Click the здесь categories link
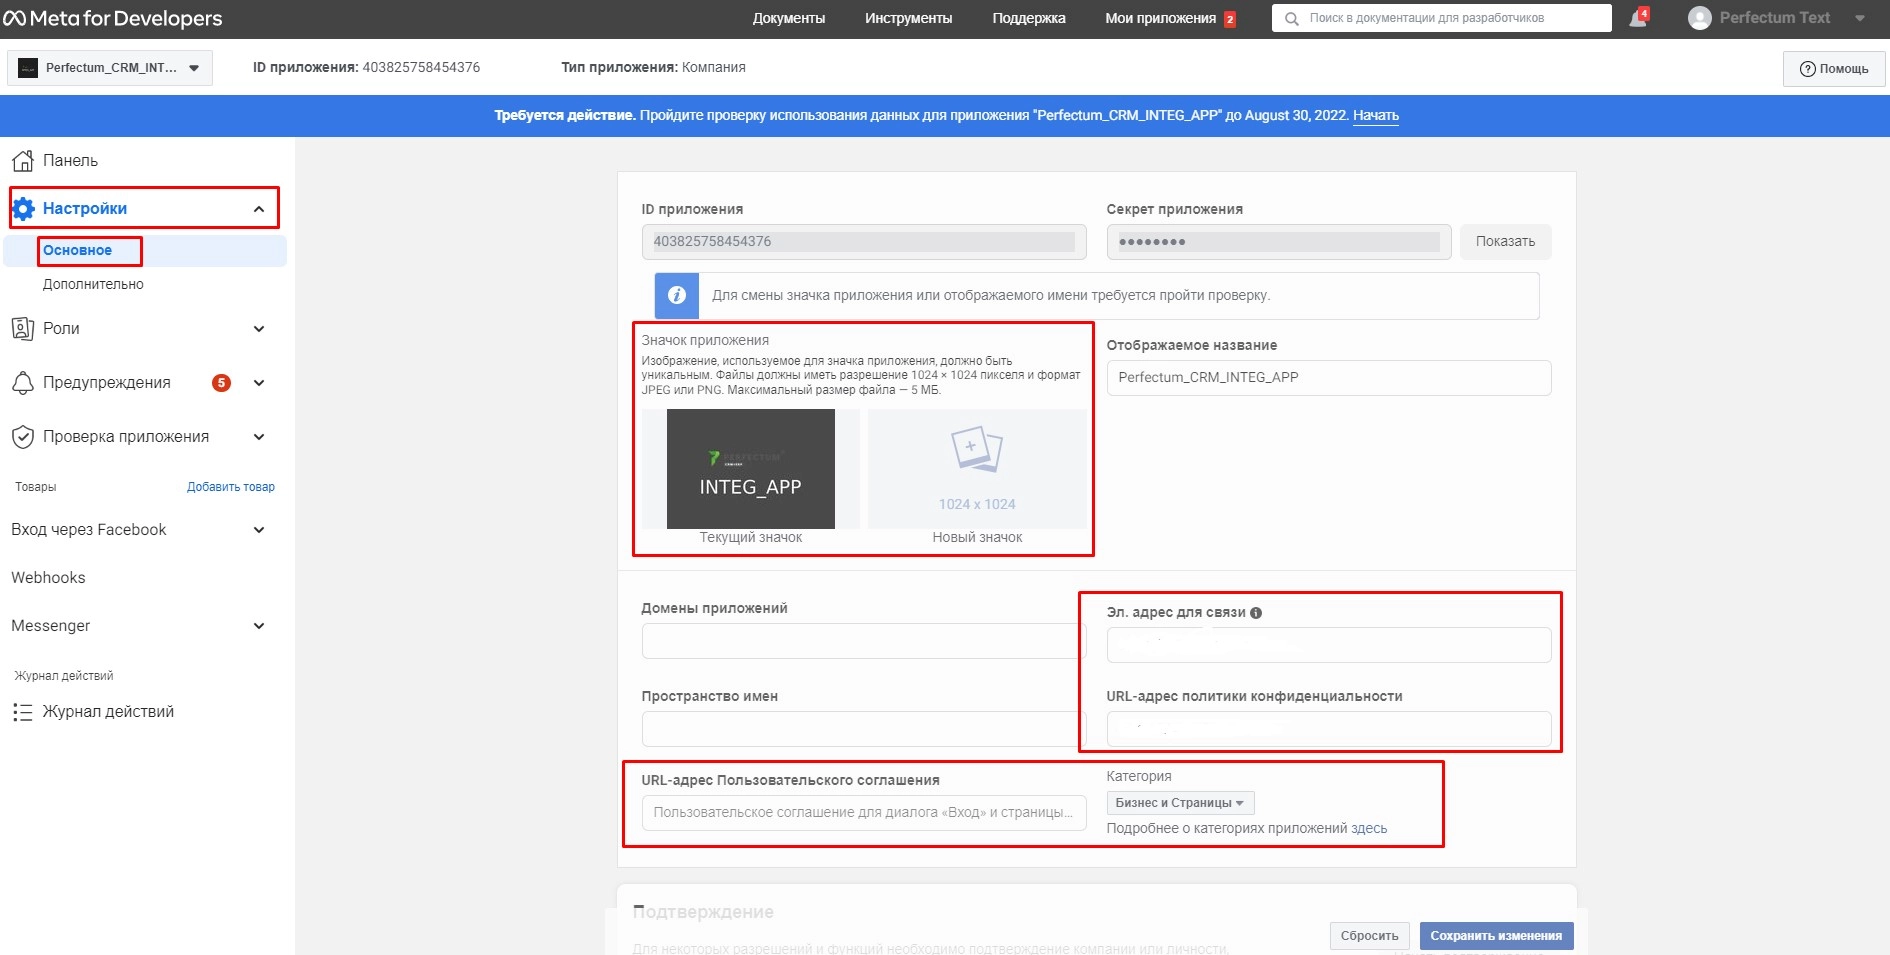1890x955 pixels. 1369,829
